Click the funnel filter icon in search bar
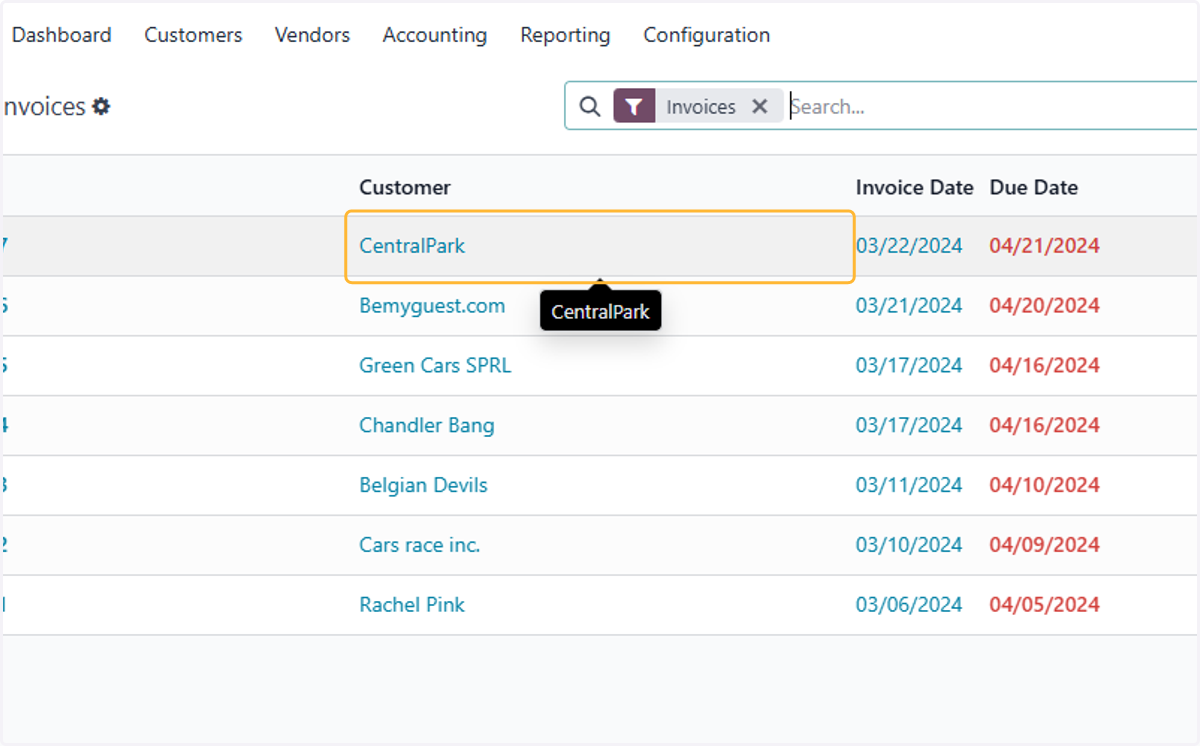Screen dimensions: 1200x746 (x=634, y=106)
